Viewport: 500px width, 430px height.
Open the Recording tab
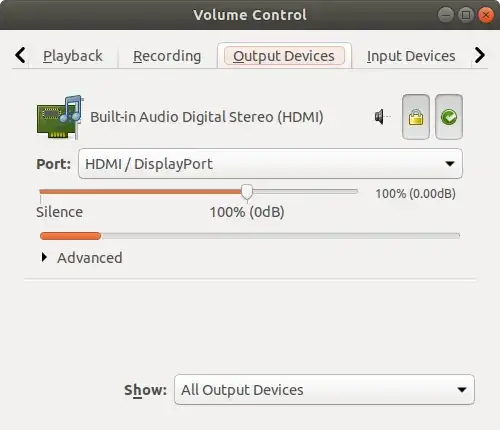point(167,56)
